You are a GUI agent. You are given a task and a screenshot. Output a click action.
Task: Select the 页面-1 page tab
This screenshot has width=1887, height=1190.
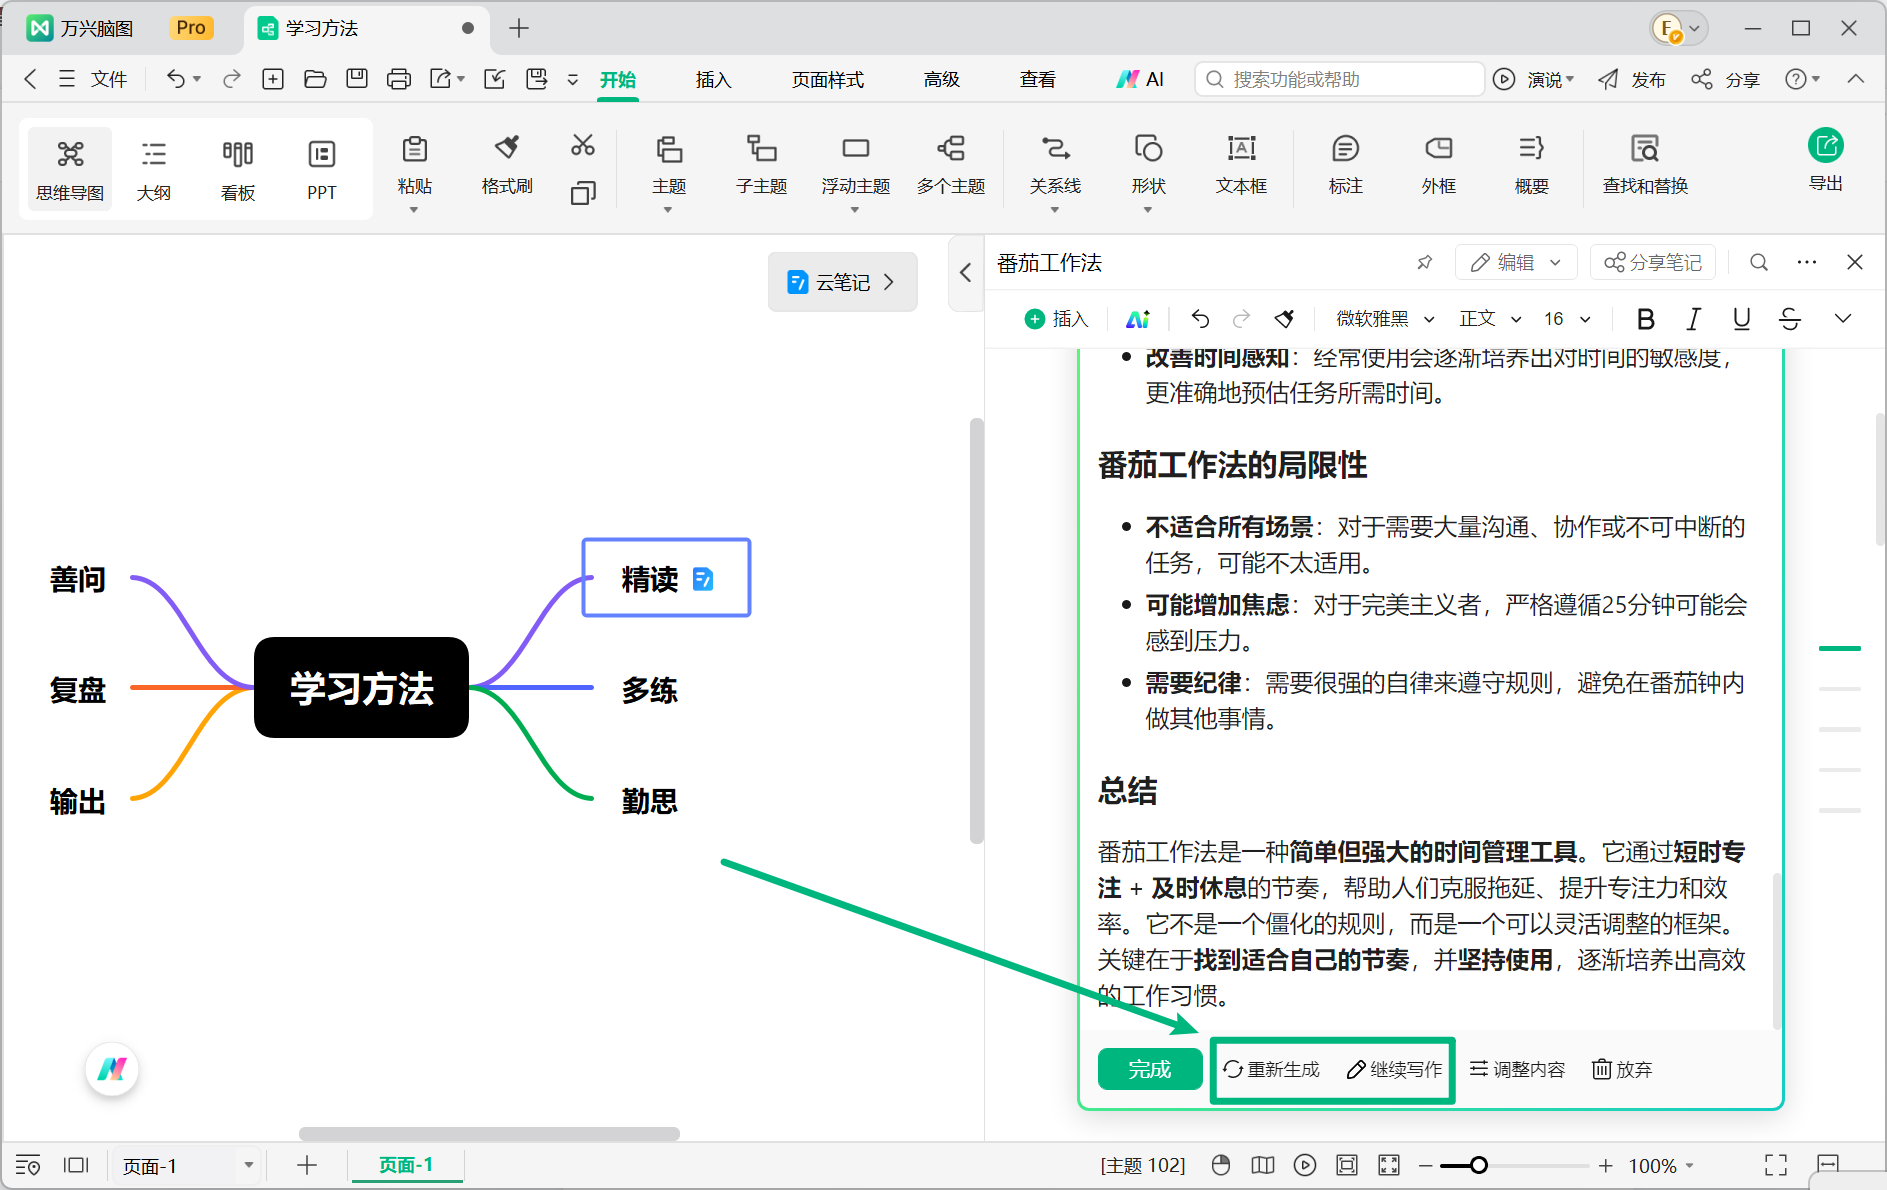[x=406, y=1165]
